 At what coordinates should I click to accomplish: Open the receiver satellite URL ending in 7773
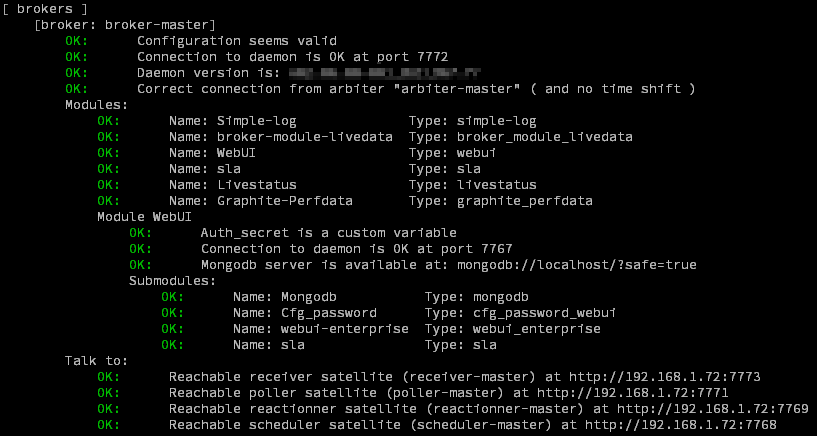(x=665, y=377)
